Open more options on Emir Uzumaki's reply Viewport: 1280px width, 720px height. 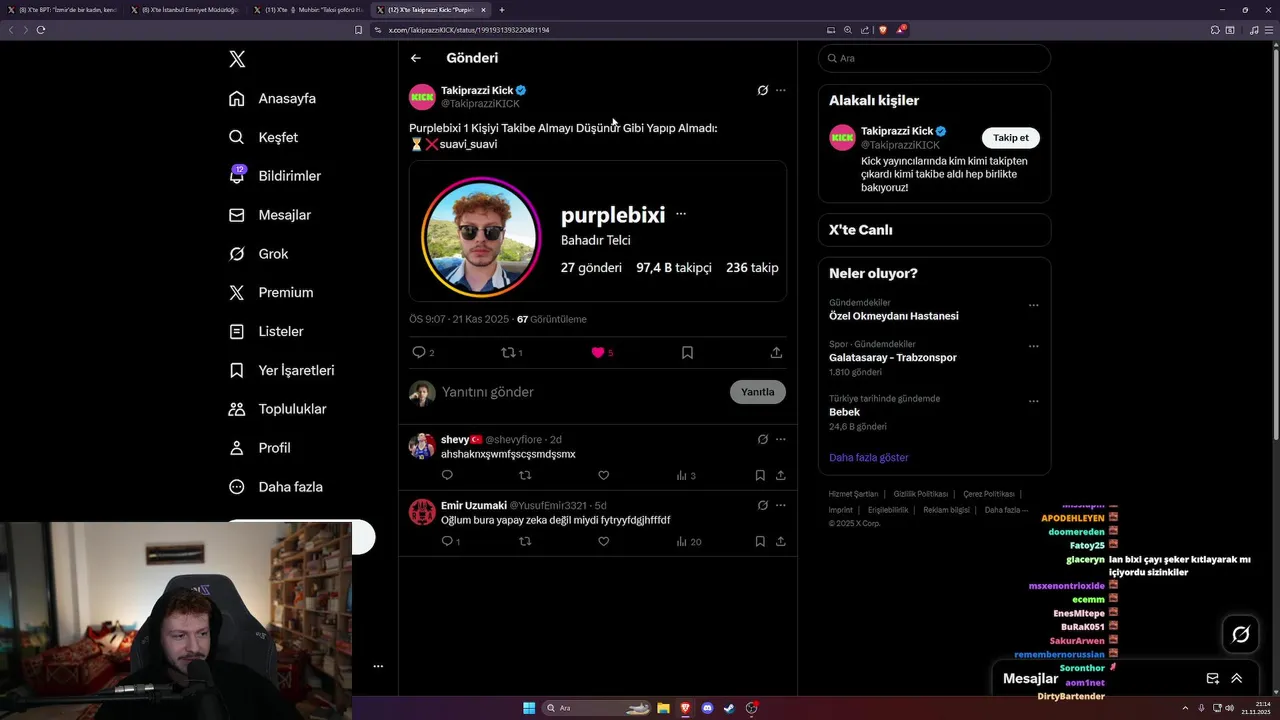pos(781,505)
